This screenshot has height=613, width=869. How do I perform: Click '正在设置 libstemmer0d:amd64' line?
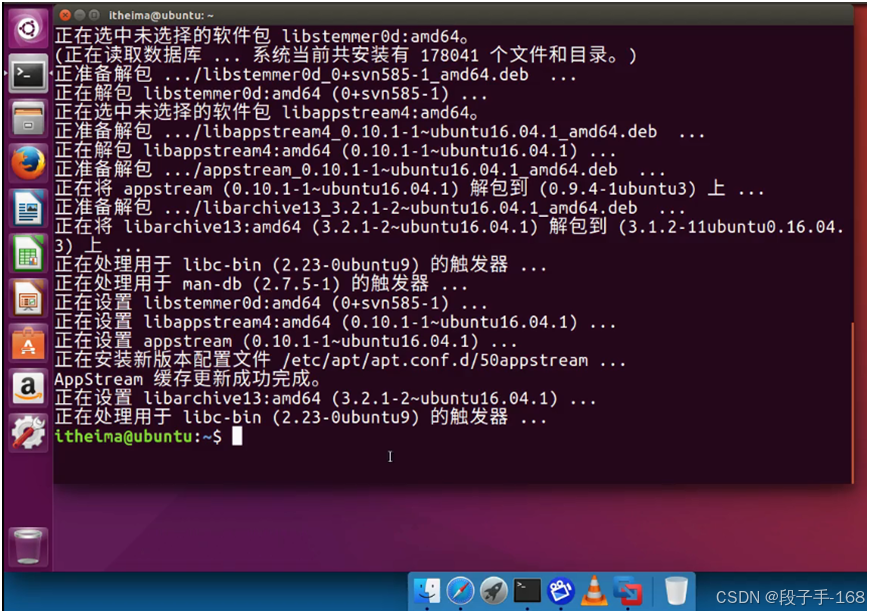[x=271, y=303]
